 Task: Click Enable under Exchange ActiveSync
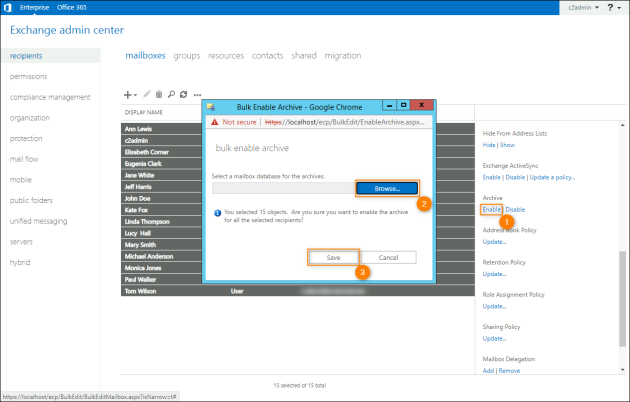[x=492, y=177]
